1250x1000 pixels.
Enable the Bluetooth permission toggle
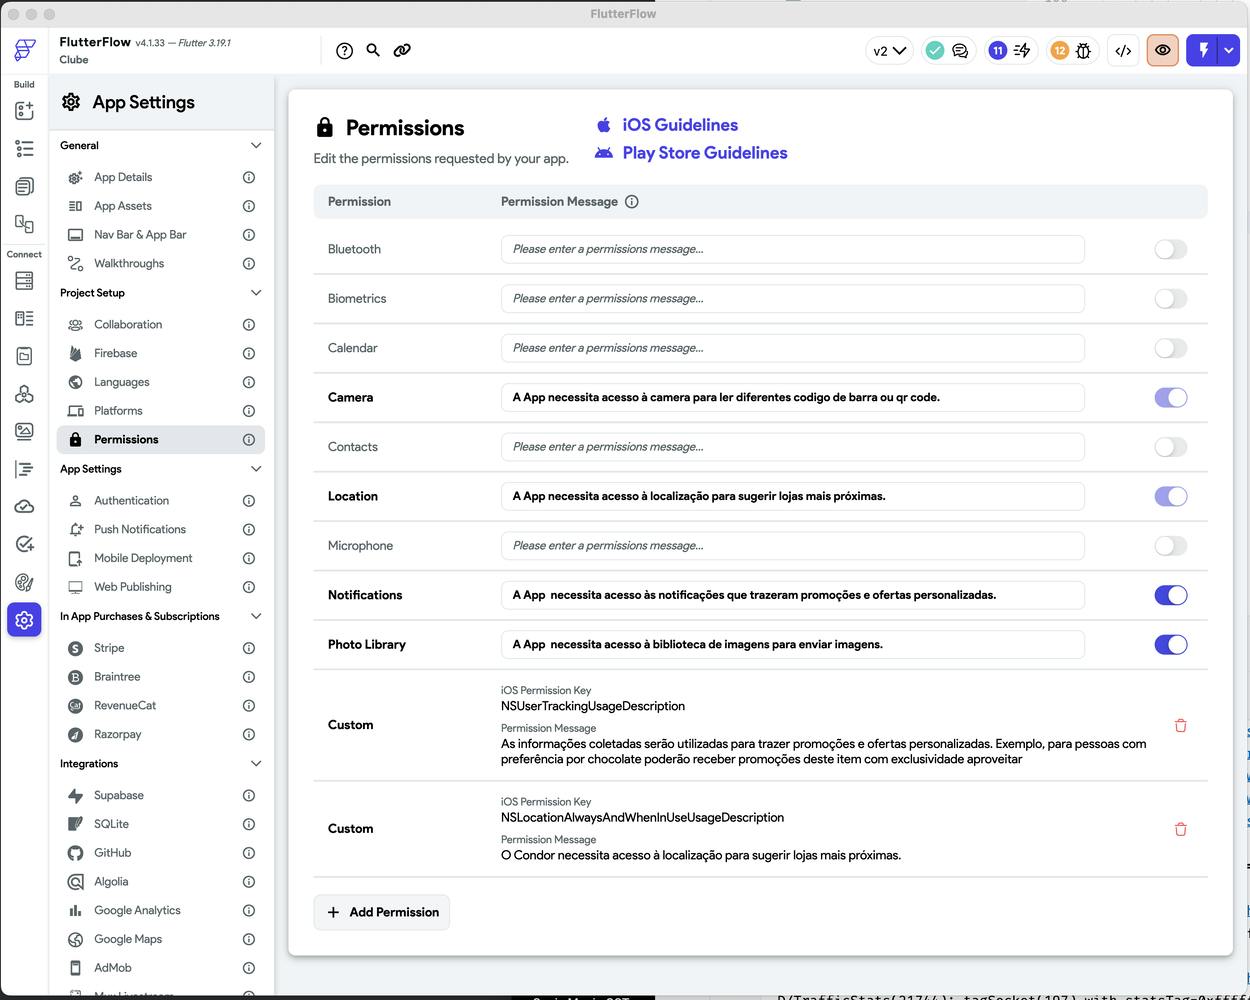(x=1170, y=249)
